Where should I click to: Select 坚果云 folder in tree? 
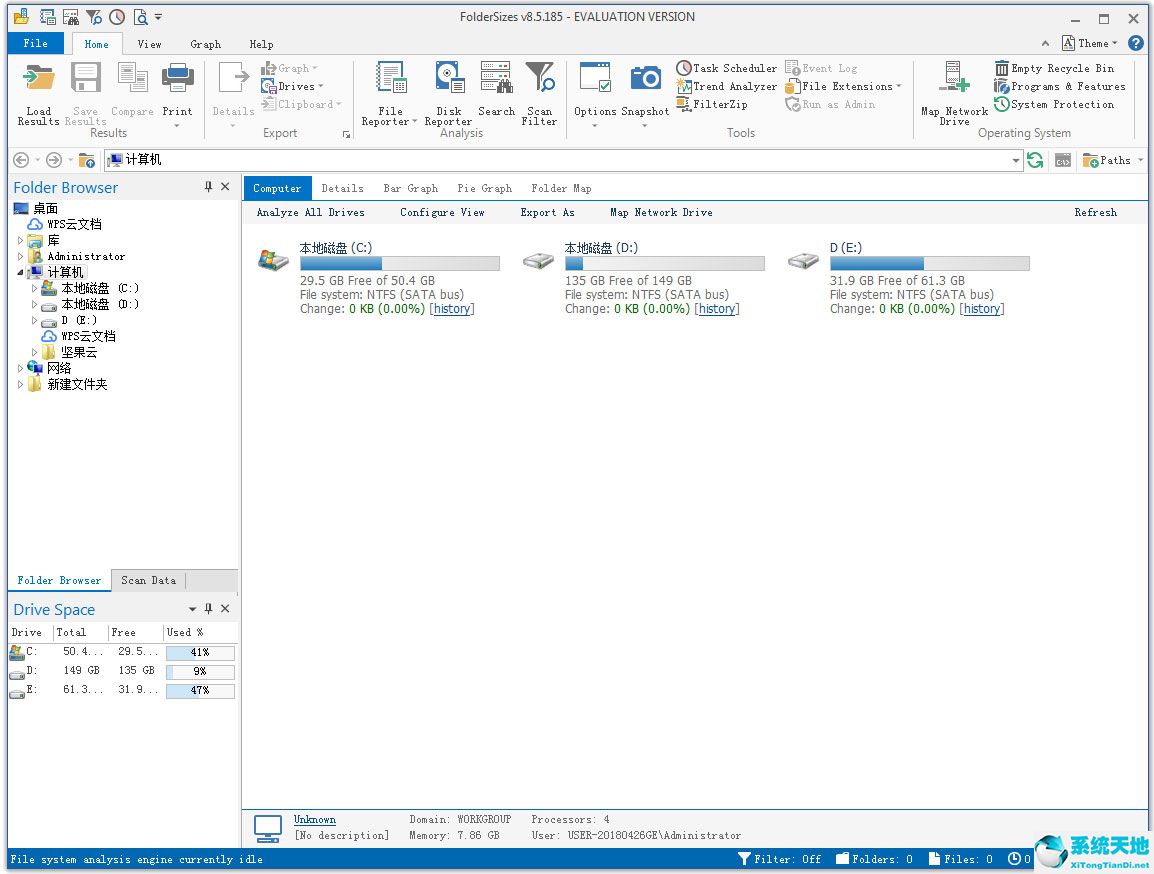pos(79,352)
